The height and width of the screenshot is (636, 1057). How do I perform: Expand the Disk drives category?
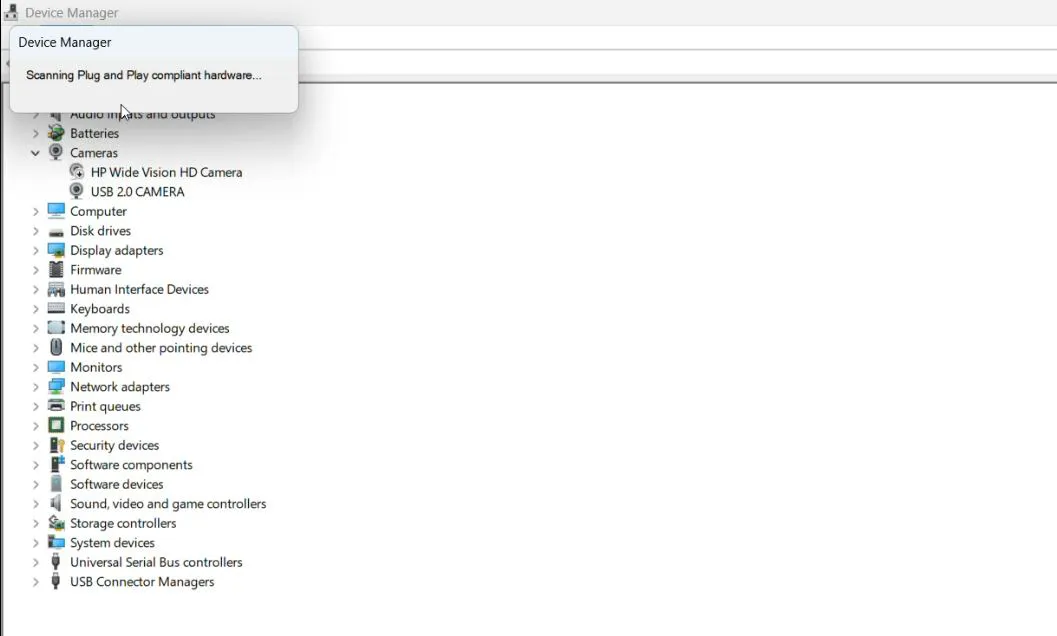click(x=35, y=231)
